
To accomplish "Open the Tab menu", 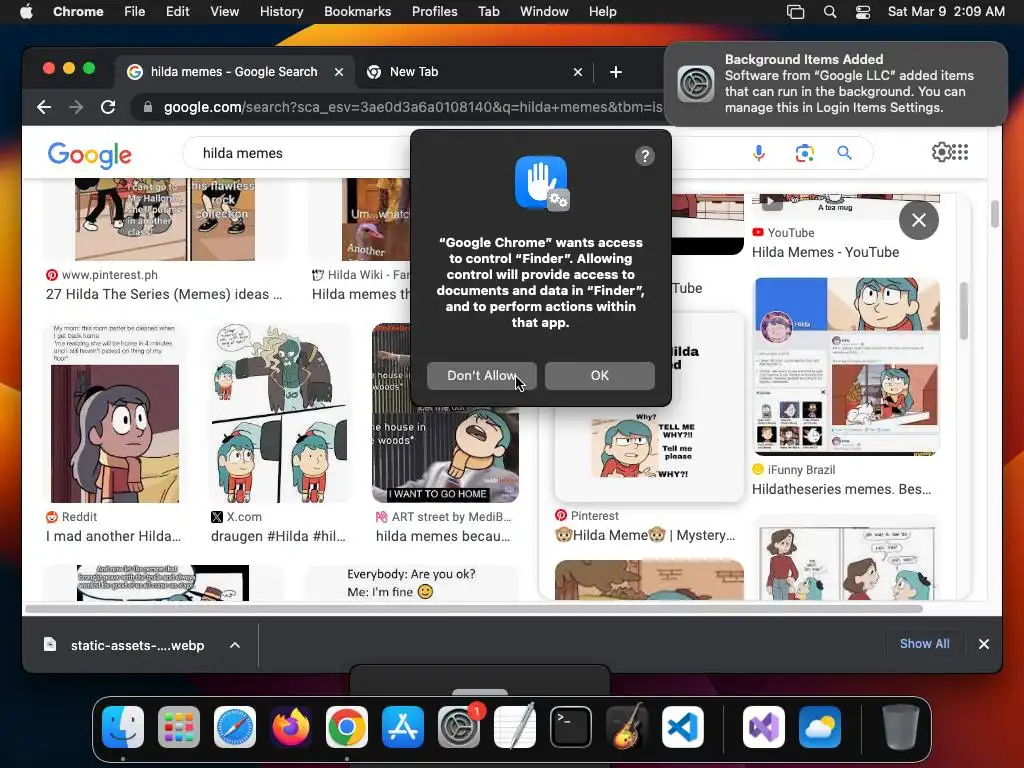I will pyautogui.click(x=488, y=12).
